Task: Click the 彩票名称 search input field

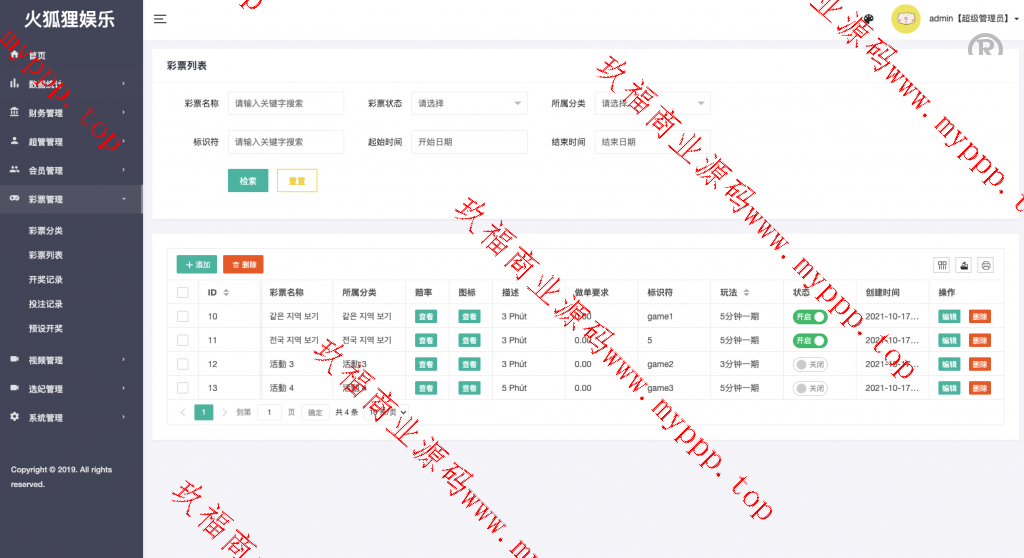Action: click(x=285, y=103)
